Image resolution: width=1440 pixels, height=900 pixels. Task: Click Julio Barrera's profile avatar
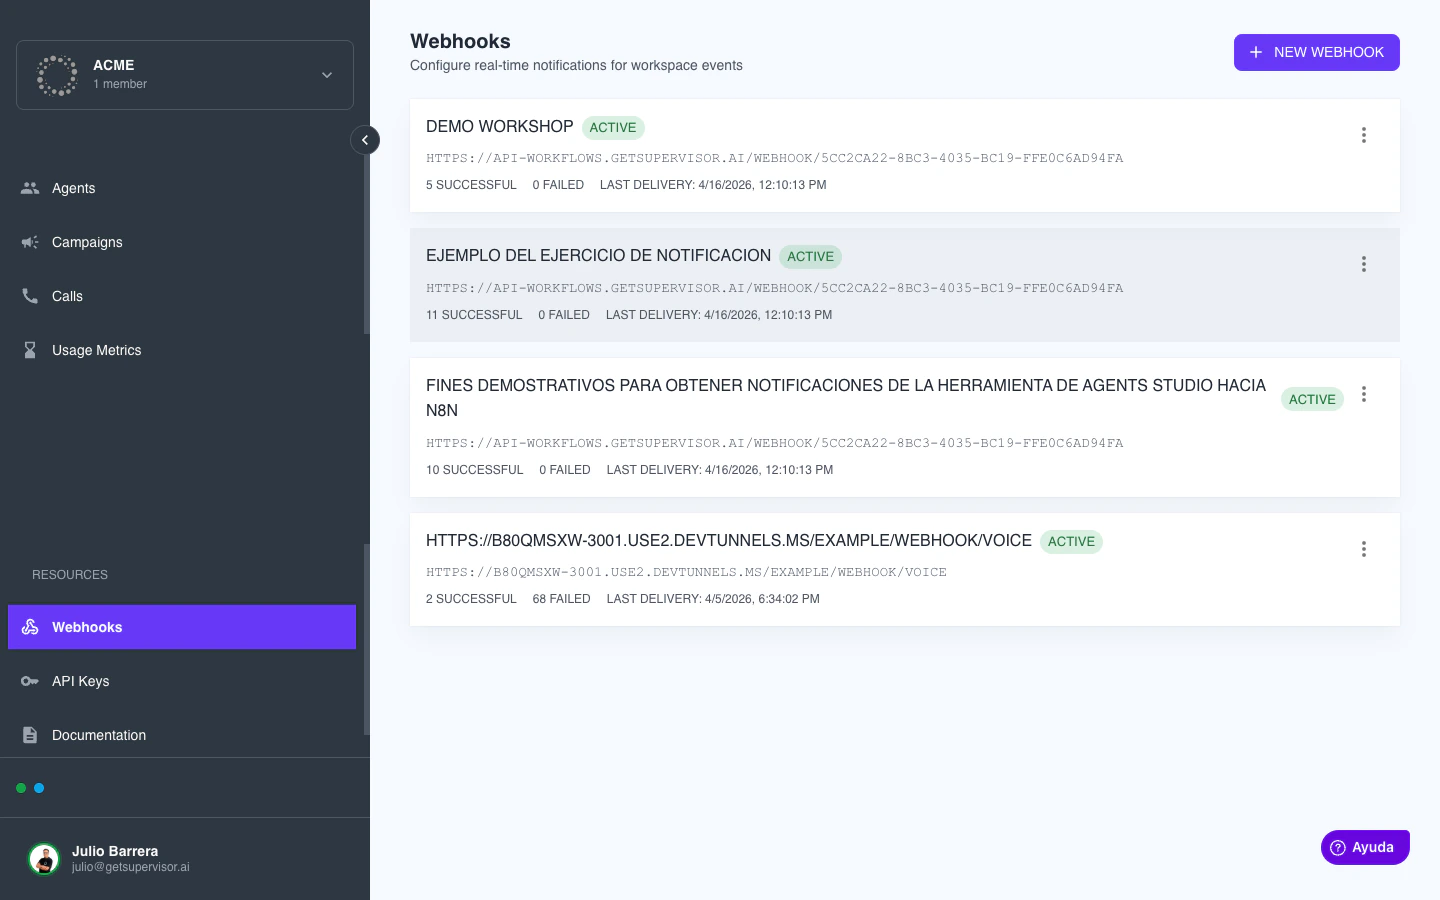[44, 858]
